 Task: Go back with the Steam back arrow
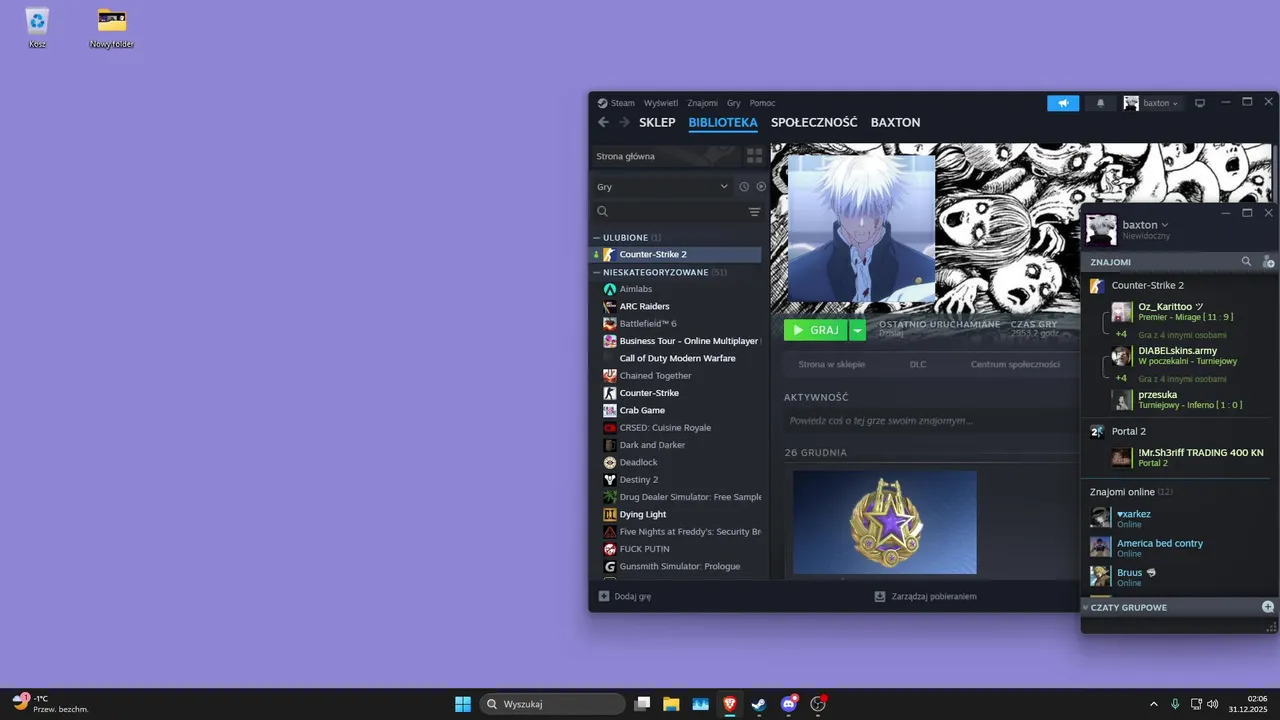[603, 122]
